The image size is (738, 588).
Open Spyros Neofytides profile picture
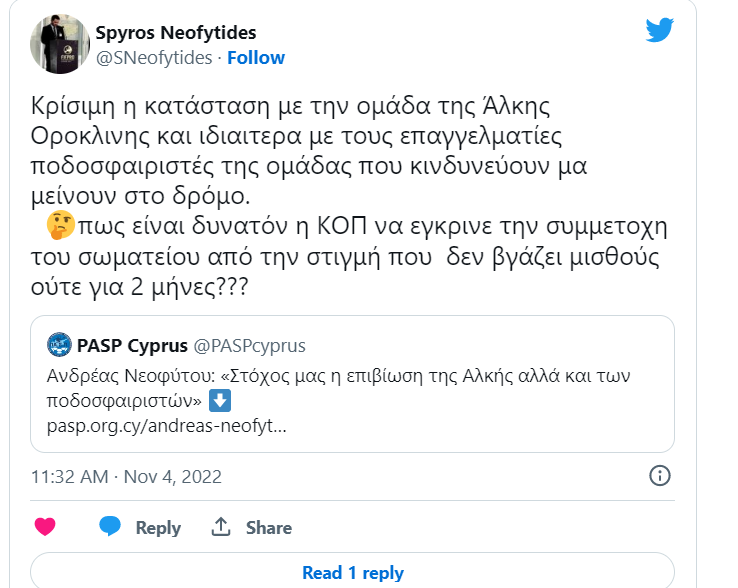pyautogui.click(x=60, y=44)
